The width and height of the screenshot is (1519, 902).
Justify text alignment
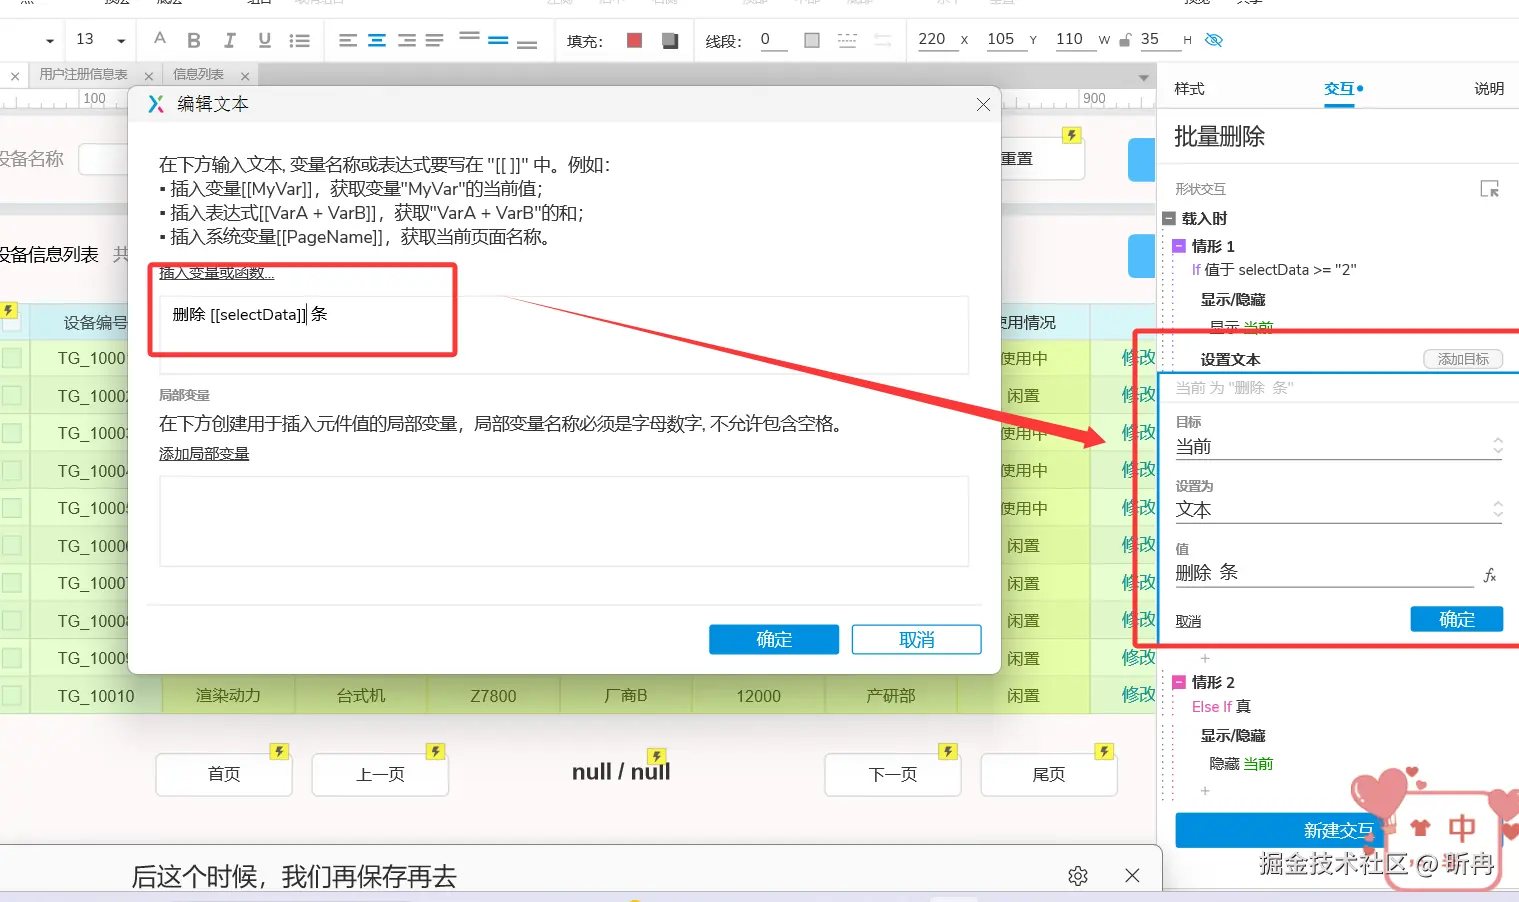coord(434,40)
